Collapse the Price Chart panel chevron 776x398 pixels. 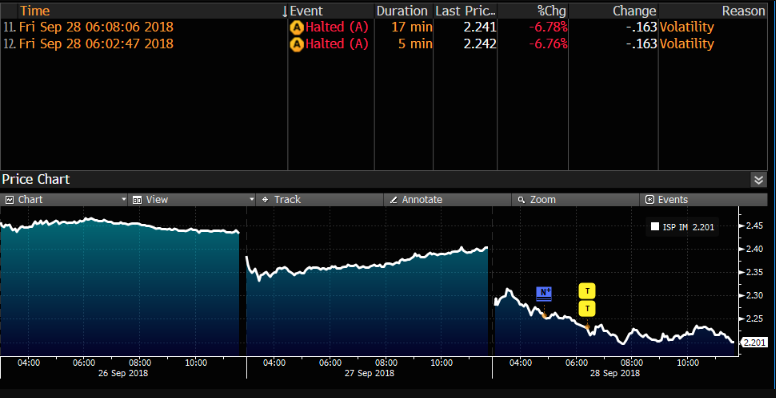(x=758, y=179)
